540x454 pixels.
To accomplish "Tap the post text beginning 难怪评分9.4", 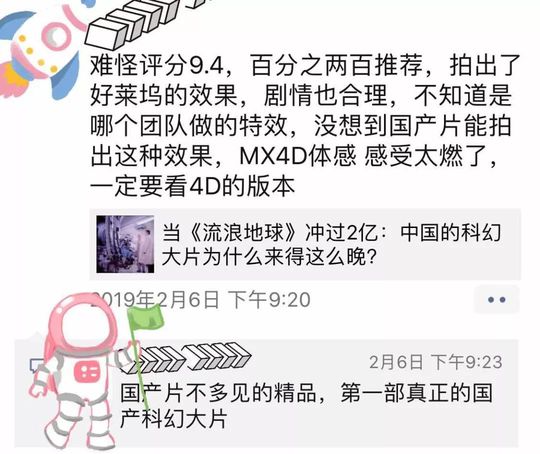I will point(305,125).
